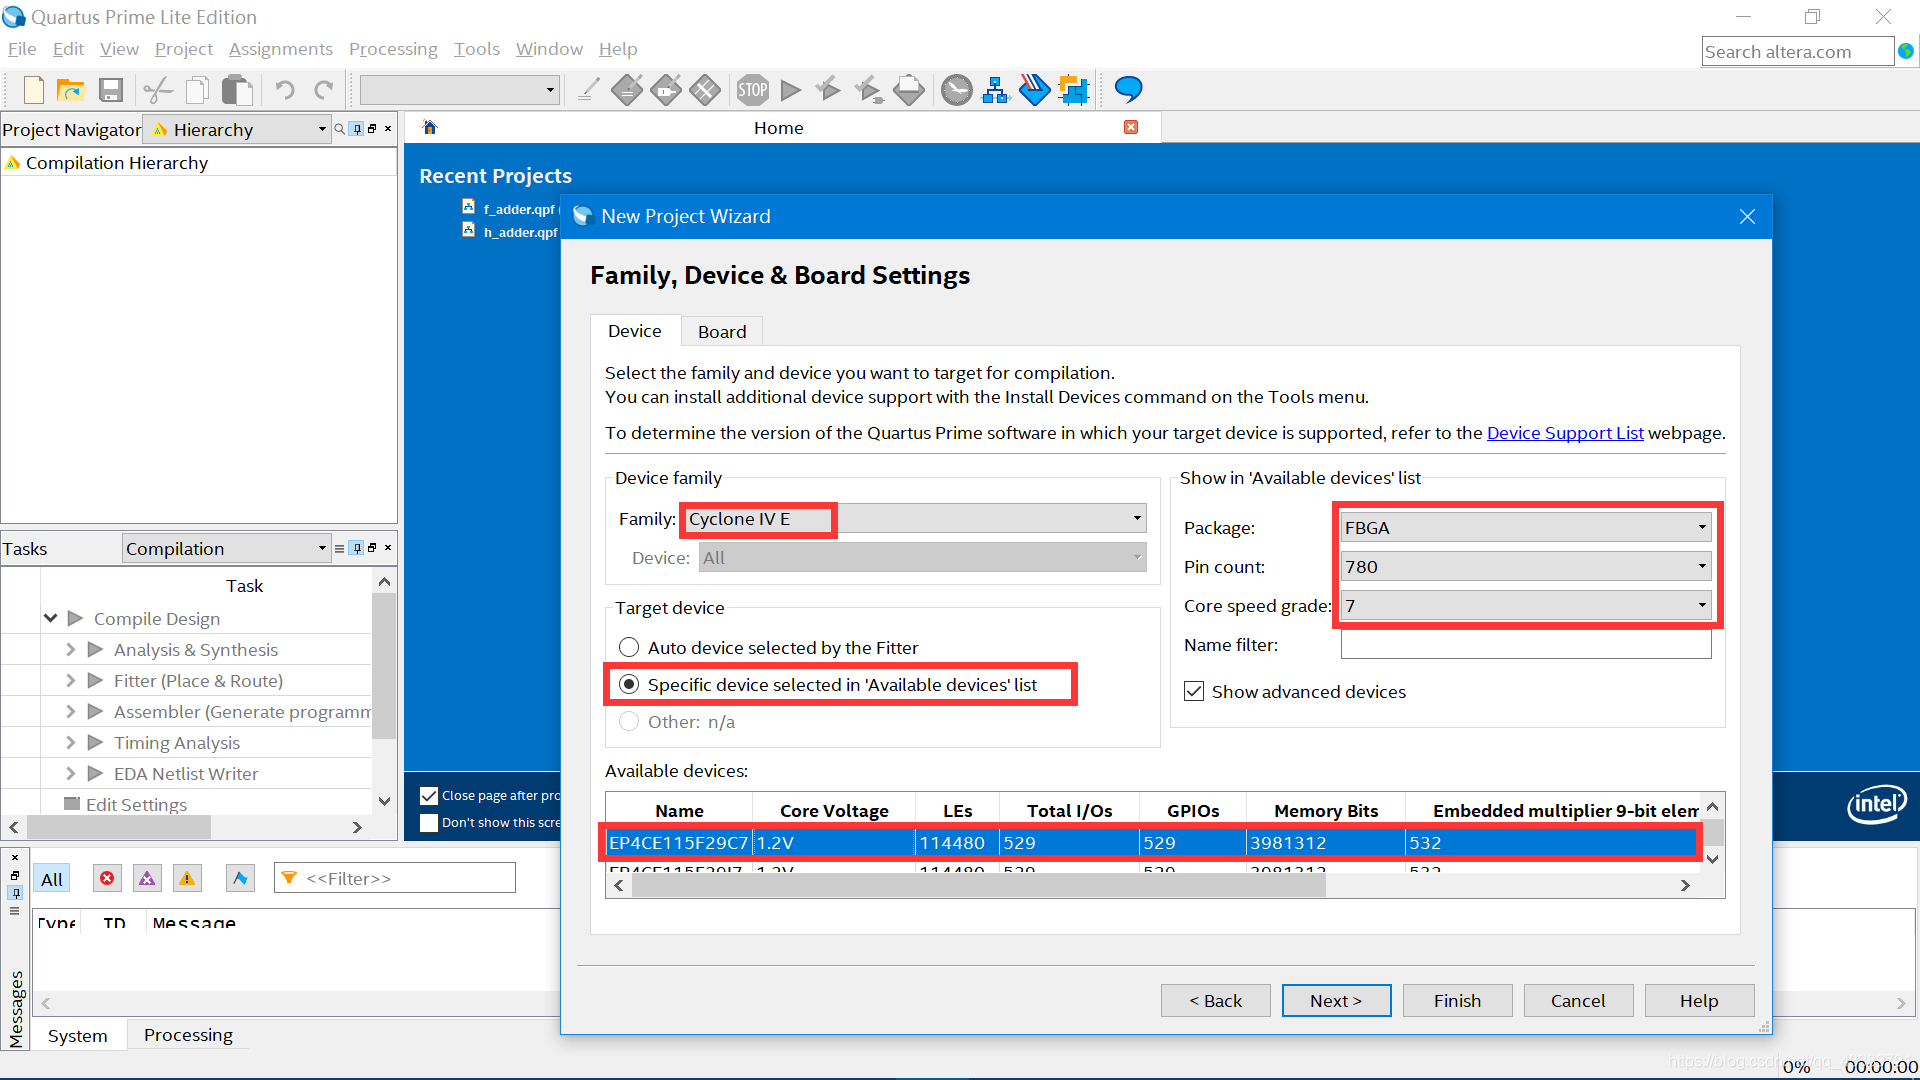This screenshot has height=1080, width=1920.
Task: Click the STOP processing icon
Action: (x=752, y=90)
